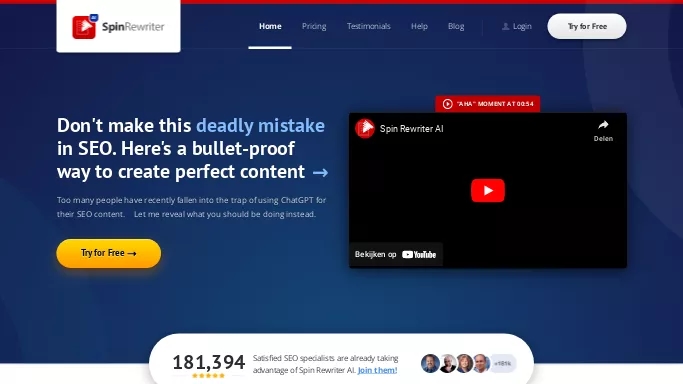Click the user icon beside Login
The width and height of the screenshot is (683, 384).
click(505, 27)
